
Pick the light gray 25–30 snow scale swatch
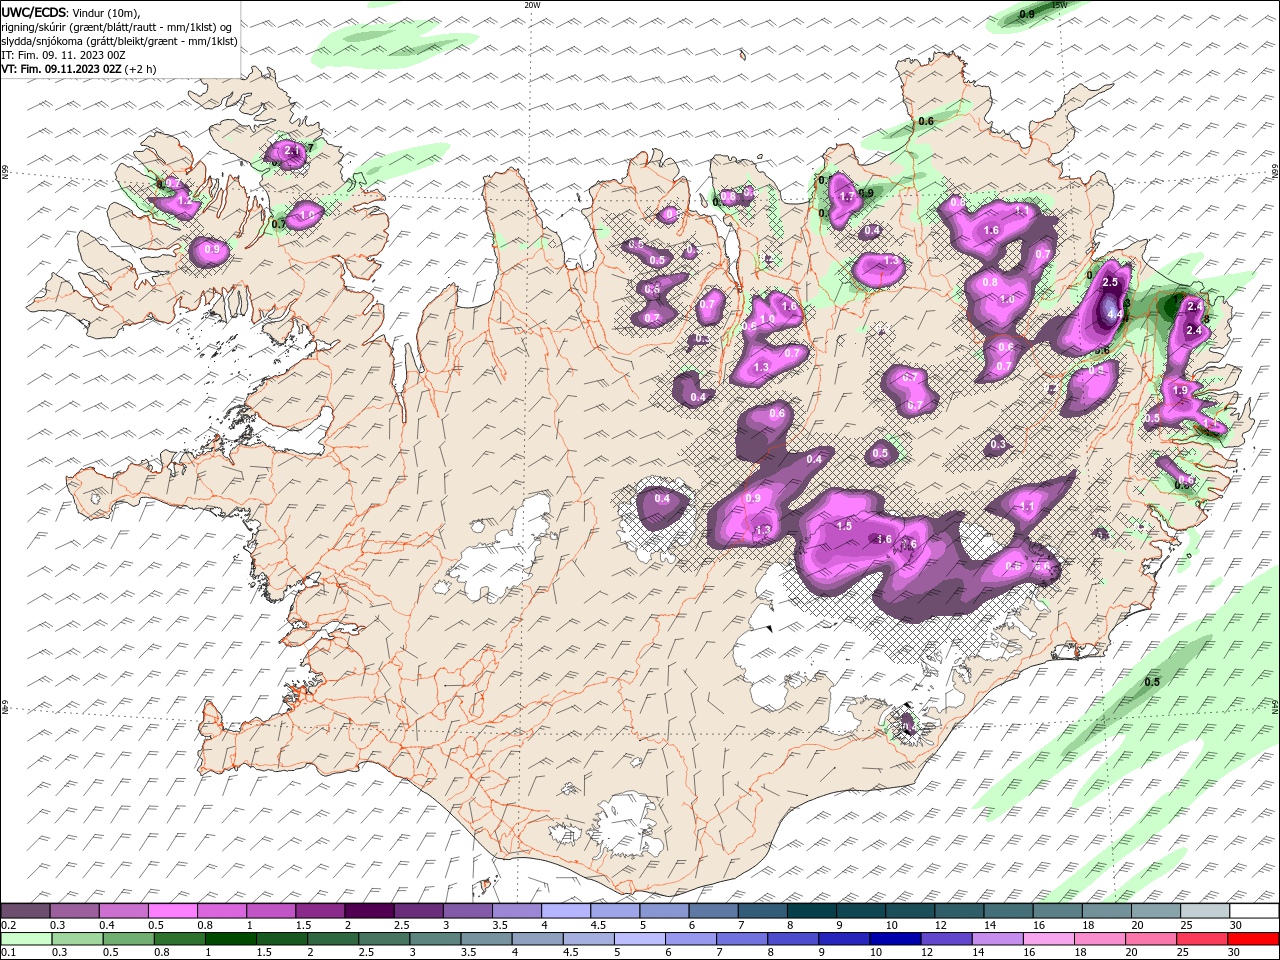pyautogui.click(x=1204, y=911)
